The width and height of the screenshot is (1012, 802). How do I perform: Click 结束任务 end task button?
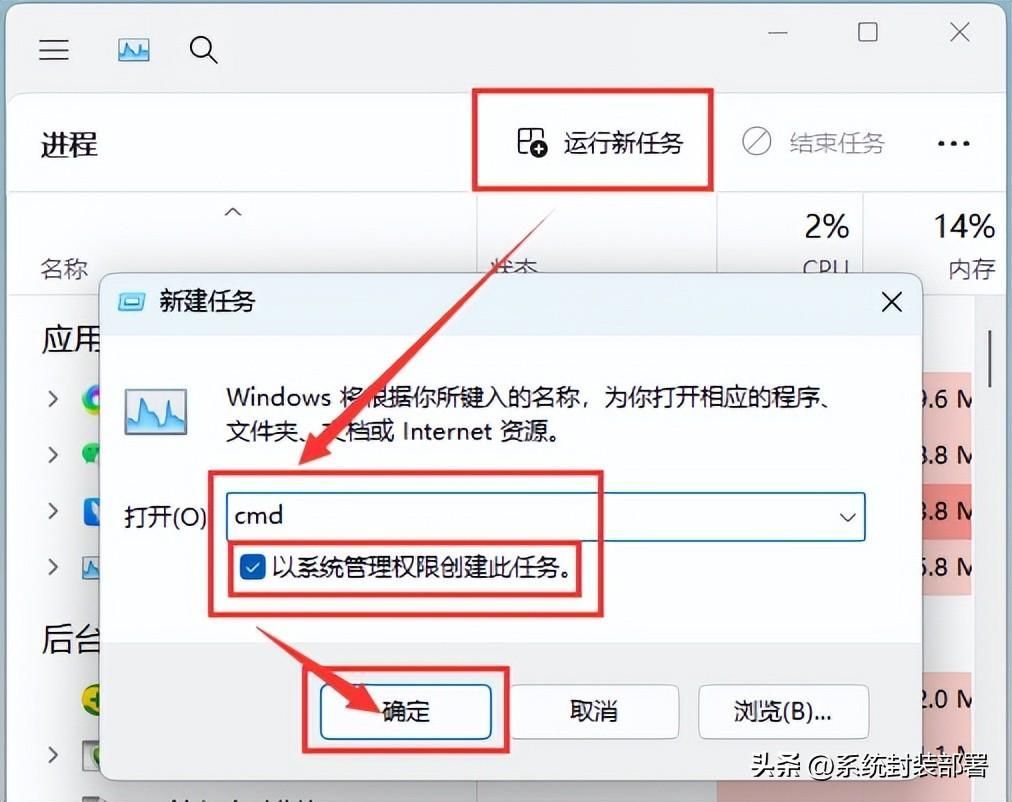[x=813, y=142]
